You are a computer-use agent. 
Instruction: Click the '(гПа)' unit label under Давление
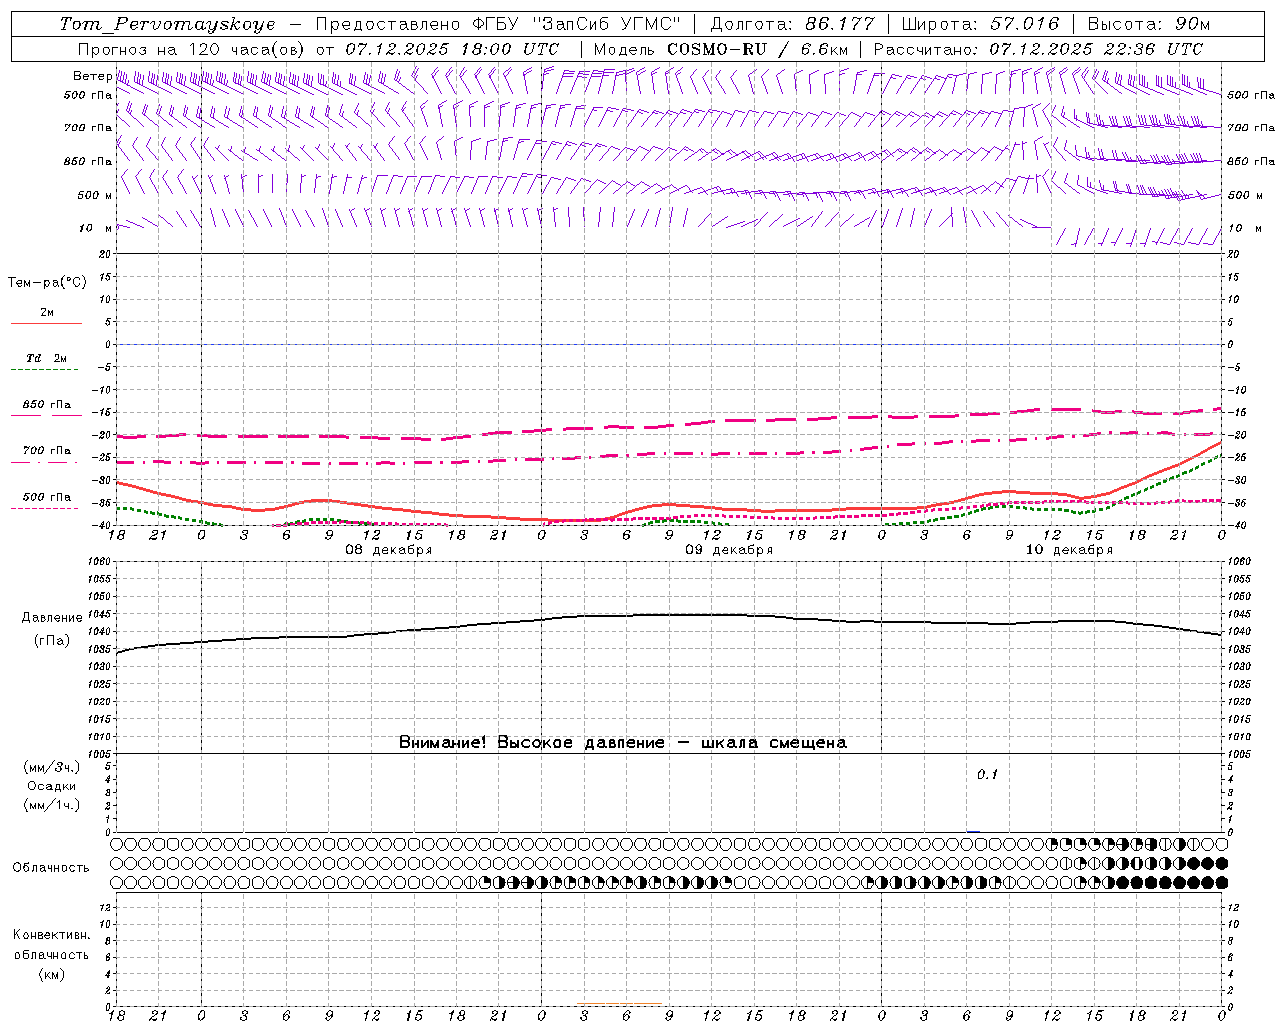click(x=52, y=641)
